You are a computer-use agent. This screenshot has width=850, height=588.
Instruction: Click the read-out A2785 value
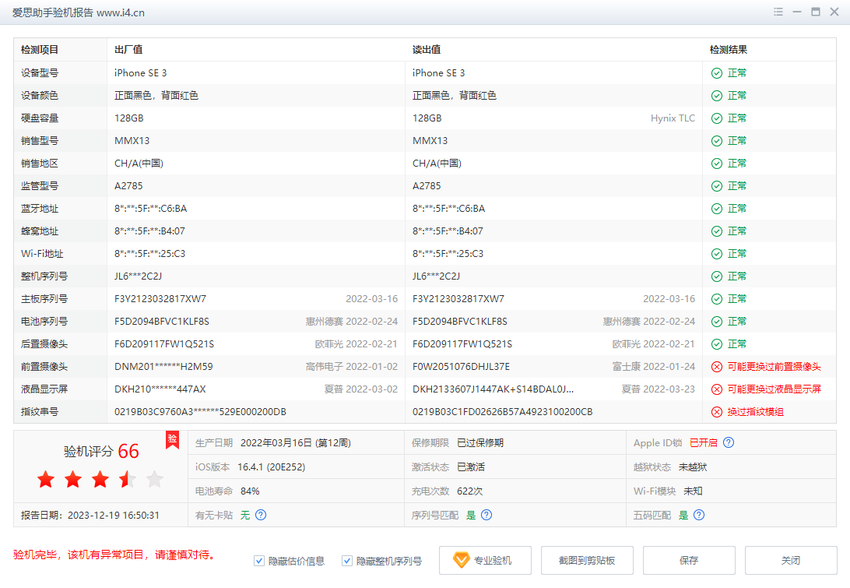pyautogui.click(x=427, y=186)
